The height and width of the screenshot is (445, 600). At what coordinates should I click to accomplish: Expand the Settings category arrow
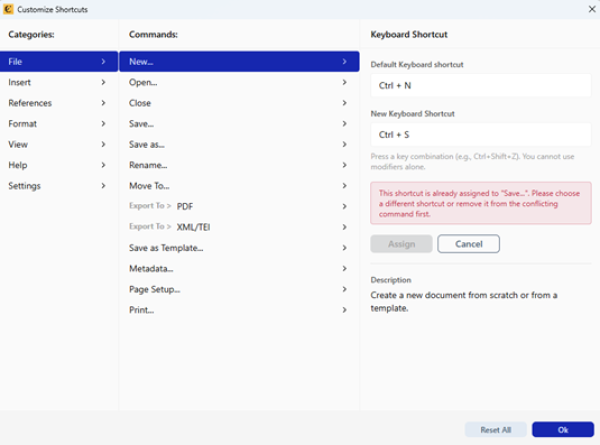click(103, 186)
